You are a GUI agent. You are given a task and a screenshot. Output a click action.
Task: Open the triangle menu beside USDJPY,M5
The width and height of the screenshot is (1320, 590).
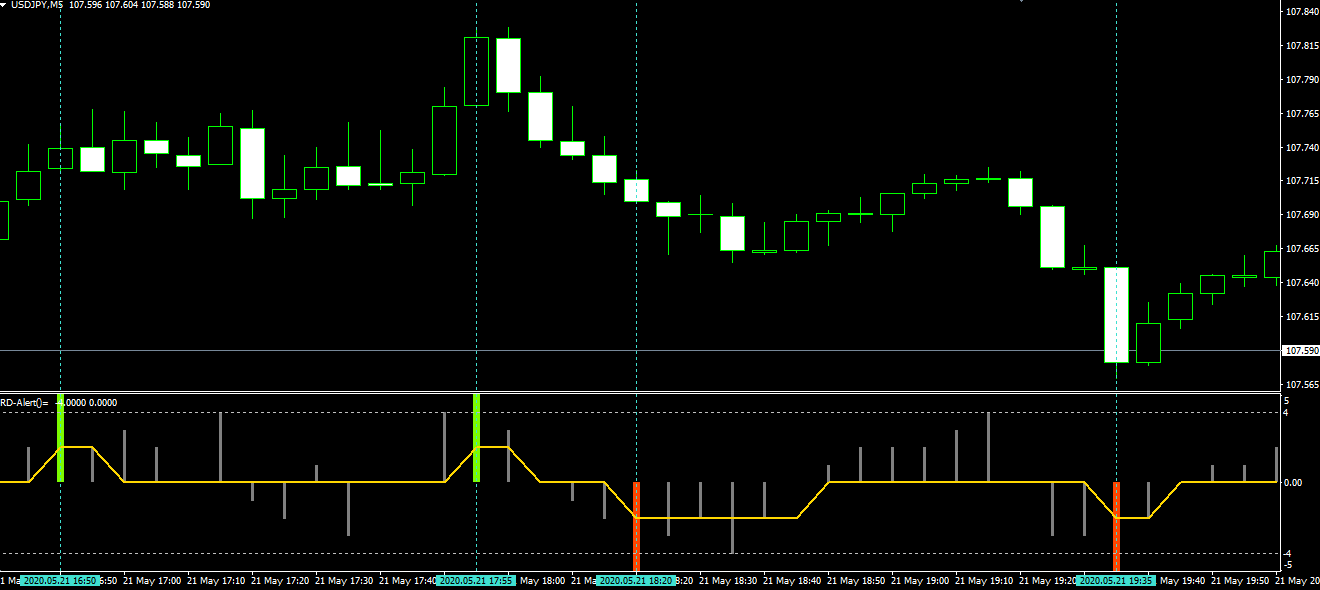pos(5,6)
